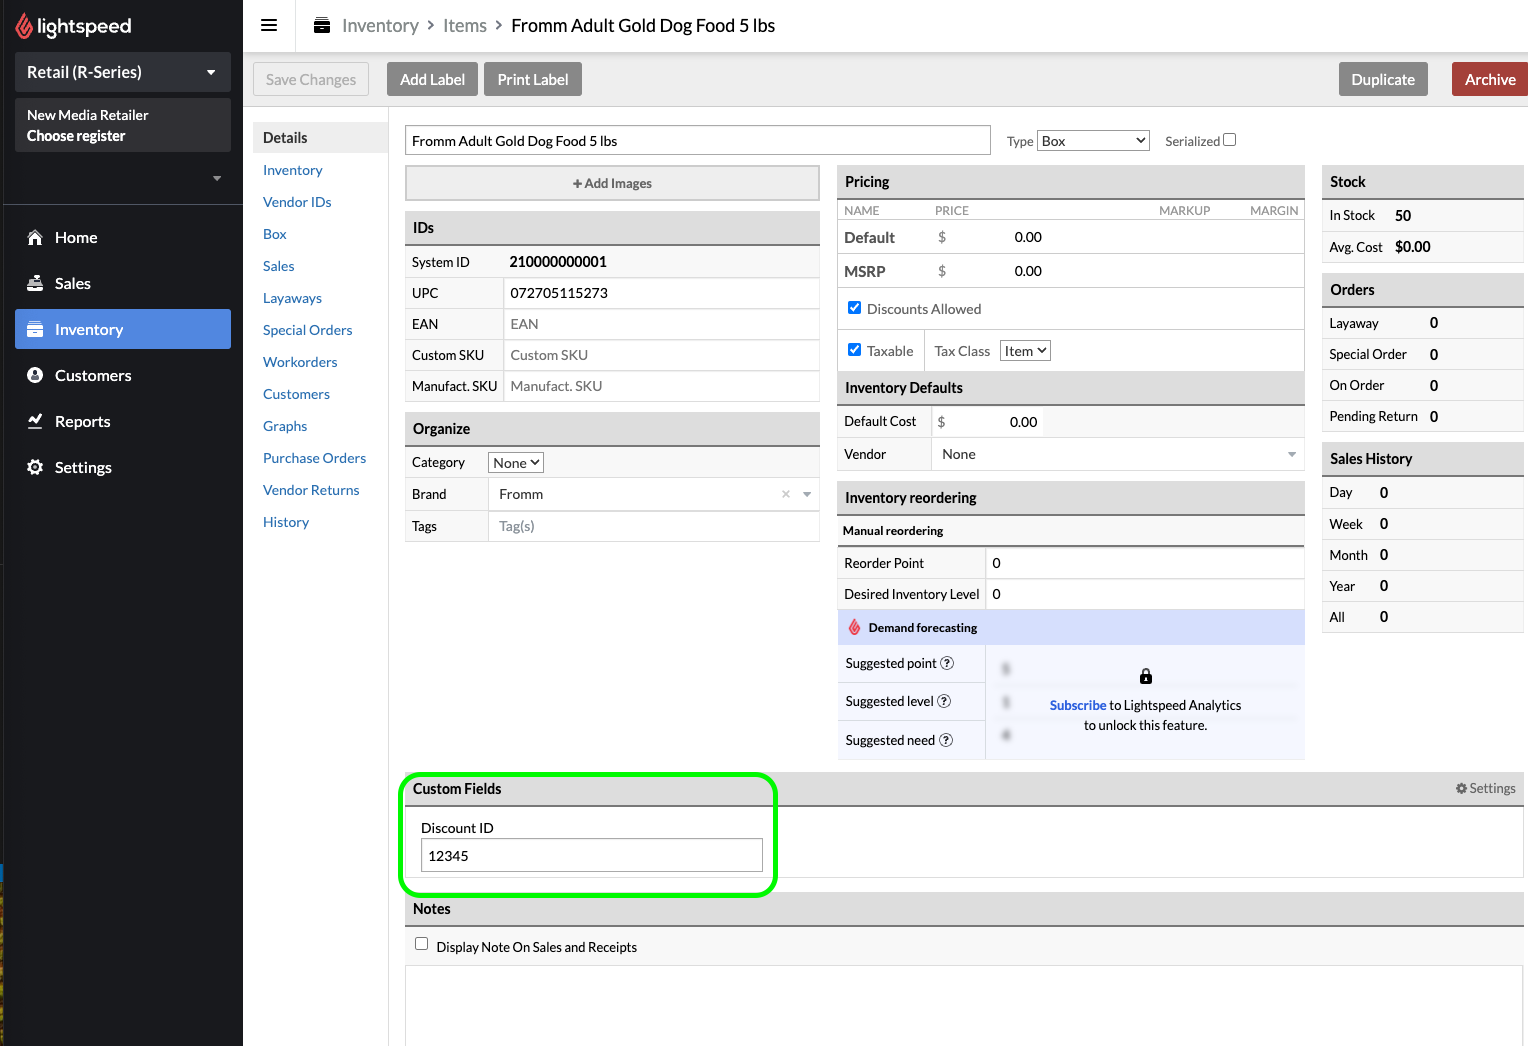Viewport: 1528px width, 1046px height.
Task: Click the Tags input field
Action: (x=653, y=526)
